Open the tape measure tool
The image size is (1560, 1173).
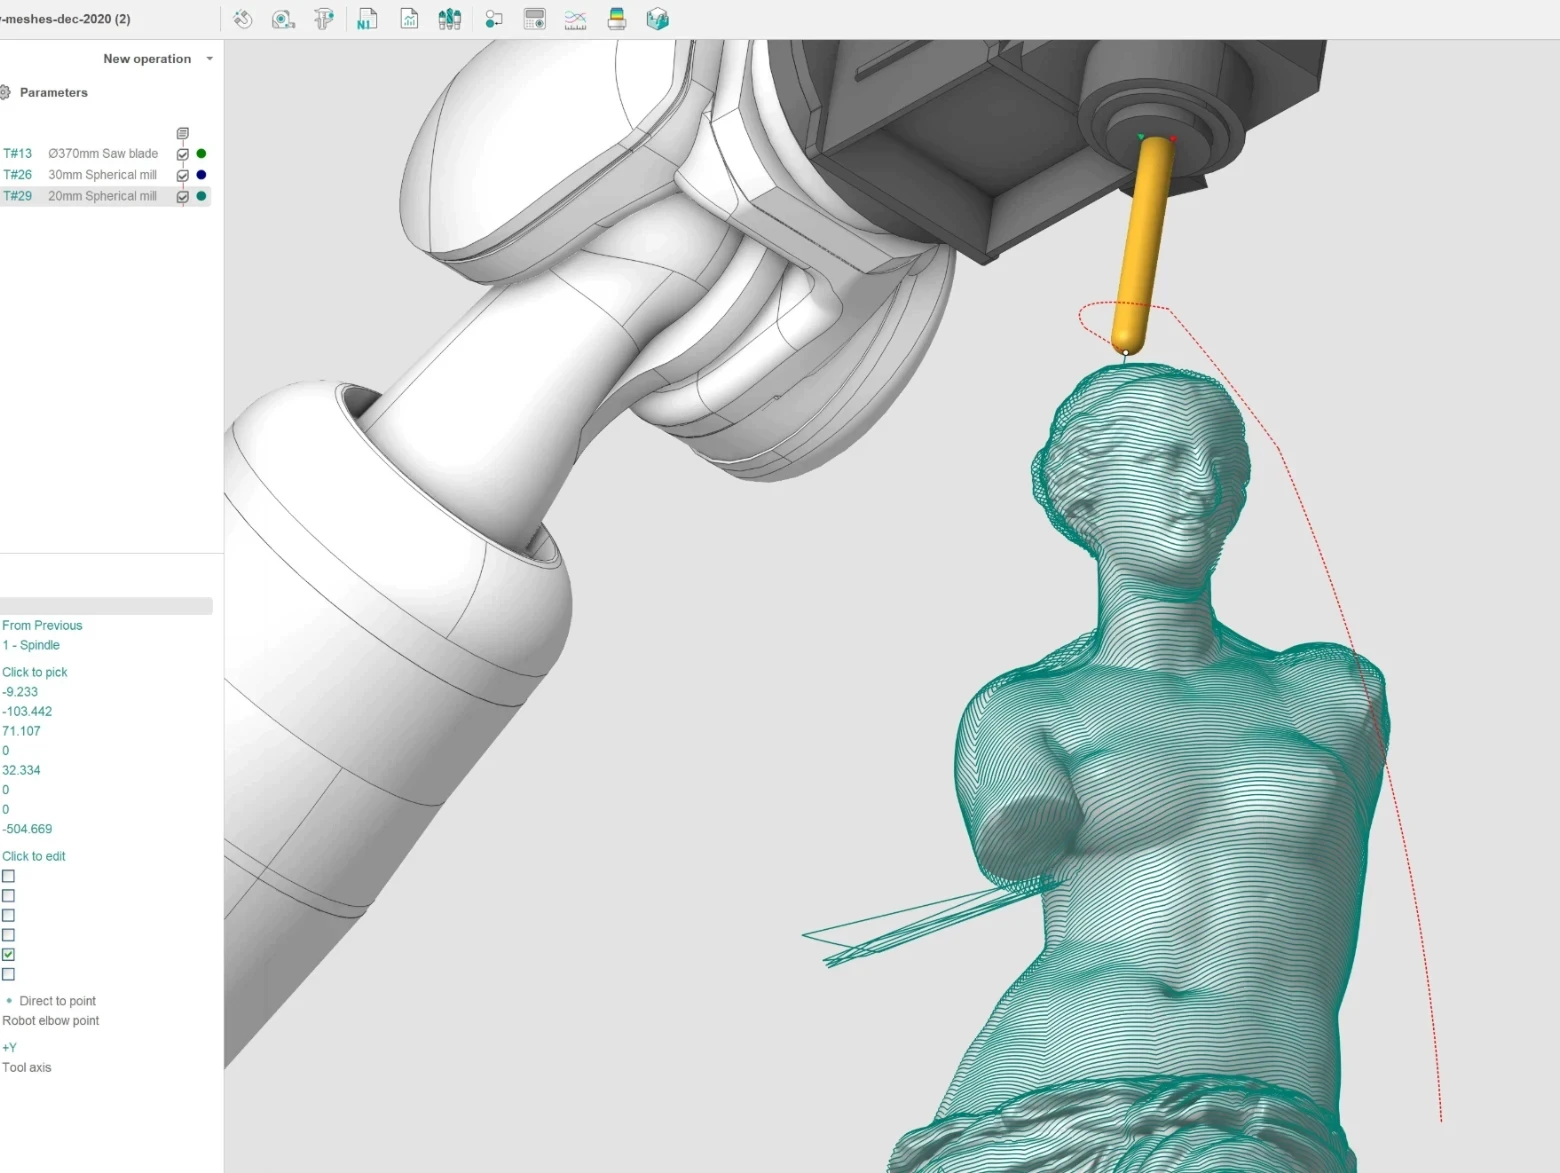coord(283,19)
